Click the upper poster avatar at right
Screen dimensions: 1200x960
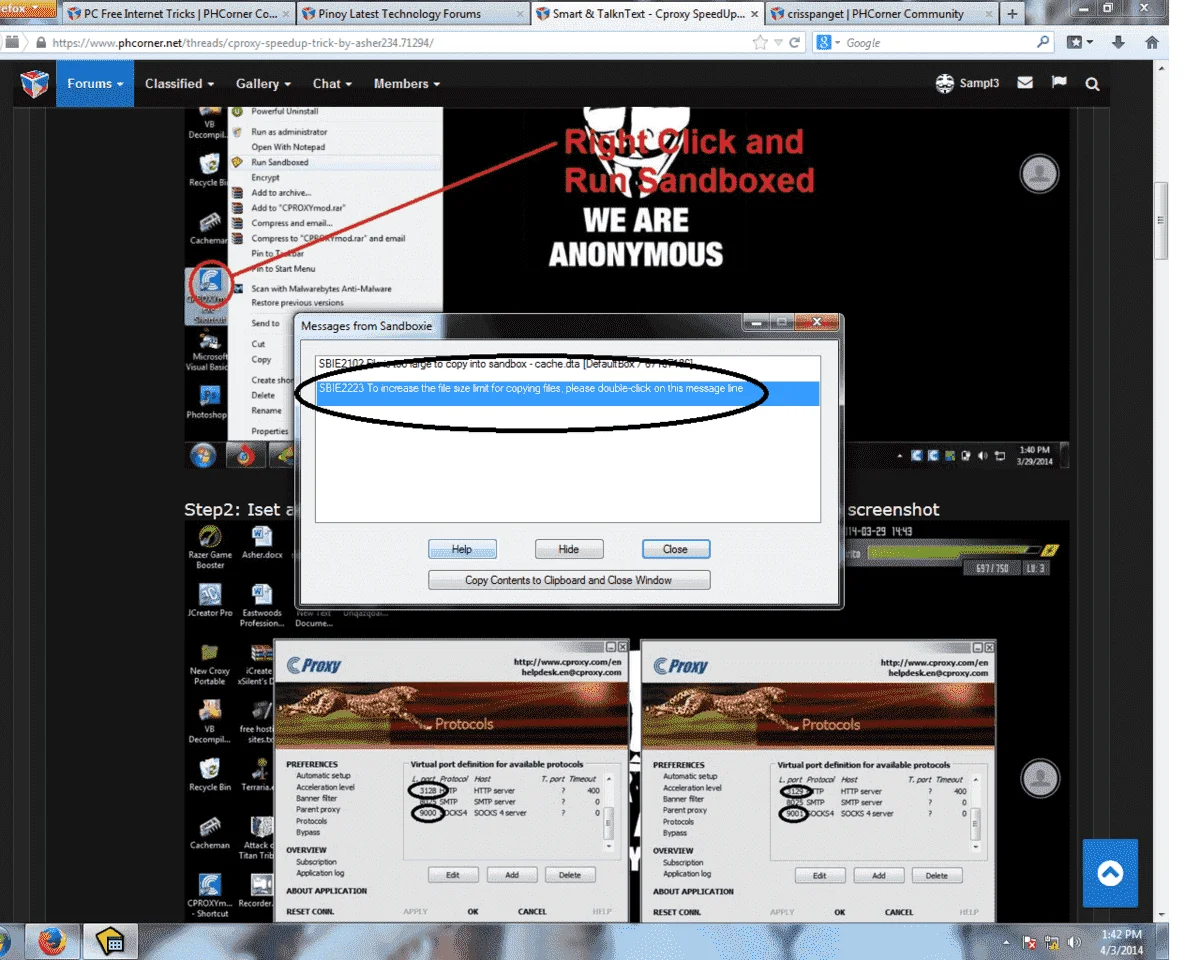[x=1039, y=174]
